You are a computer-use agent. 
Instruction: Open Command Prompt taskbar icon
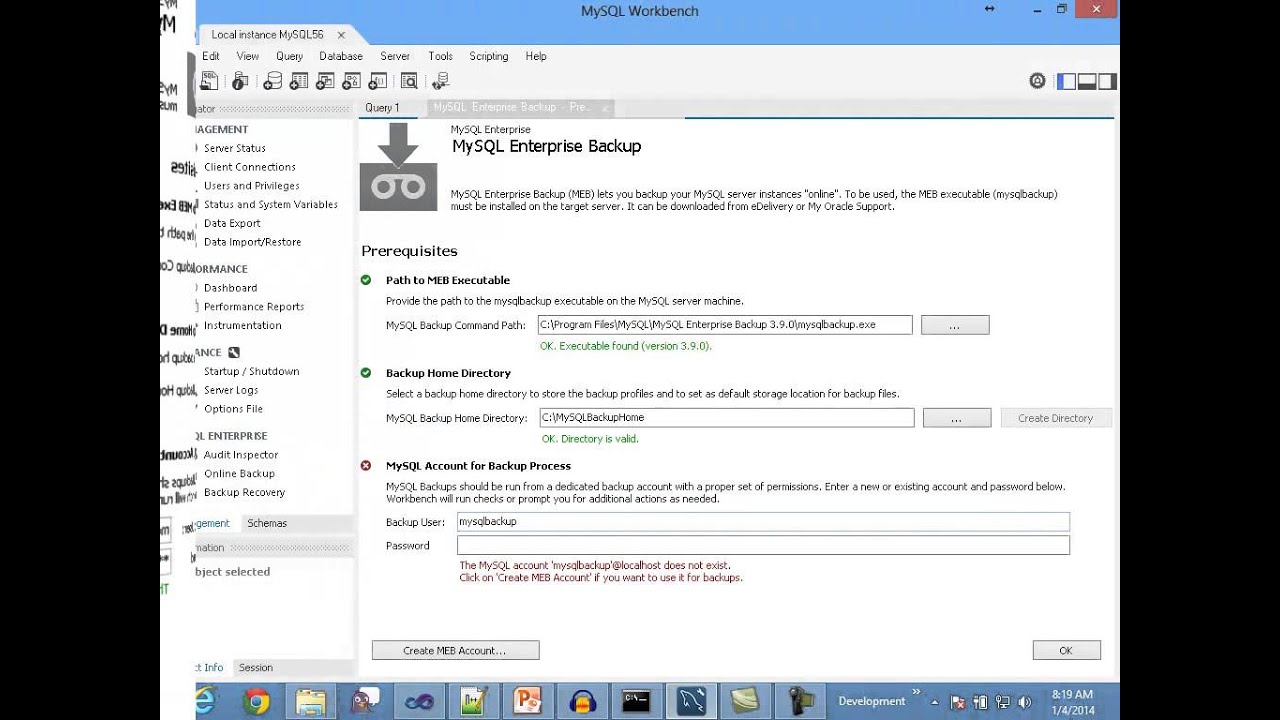(636, 701)
